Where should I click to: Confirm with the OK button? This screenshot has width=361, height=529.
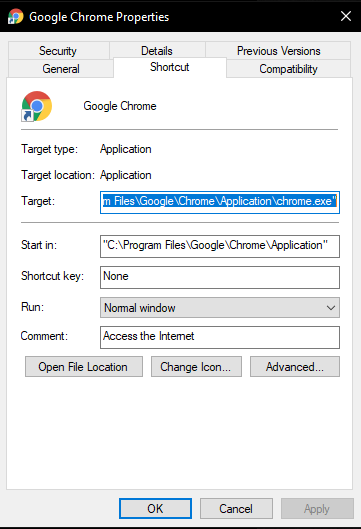[155, 508]
